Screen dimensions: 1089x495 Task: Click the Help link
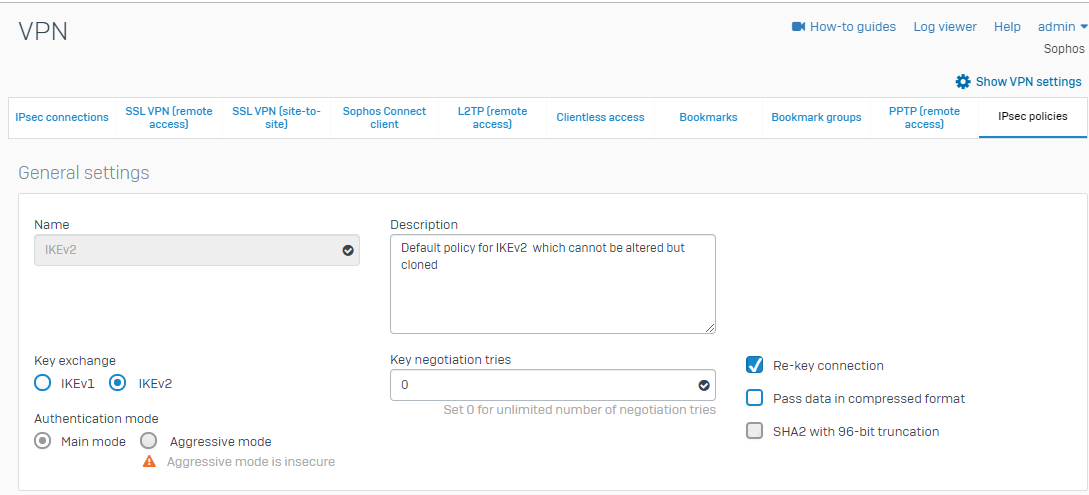(x=1007, y=27)
